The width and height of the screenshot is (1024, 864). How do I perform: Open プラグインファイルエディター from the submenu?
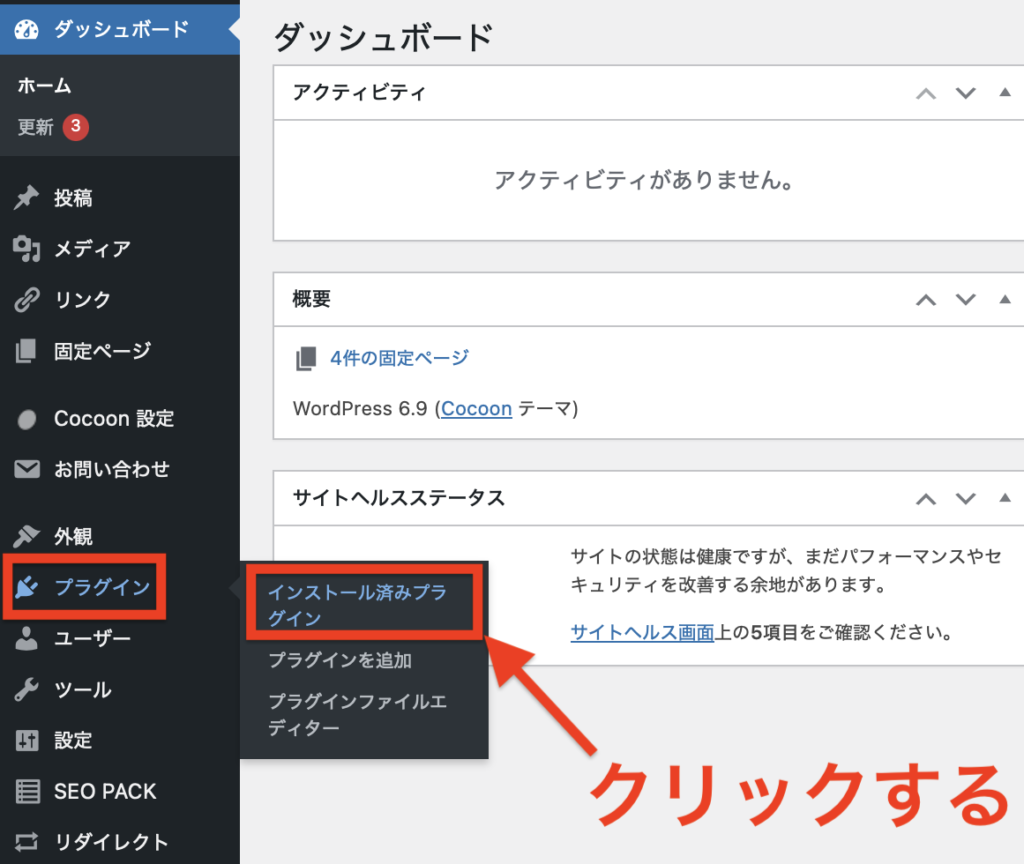tap(357, 714)
